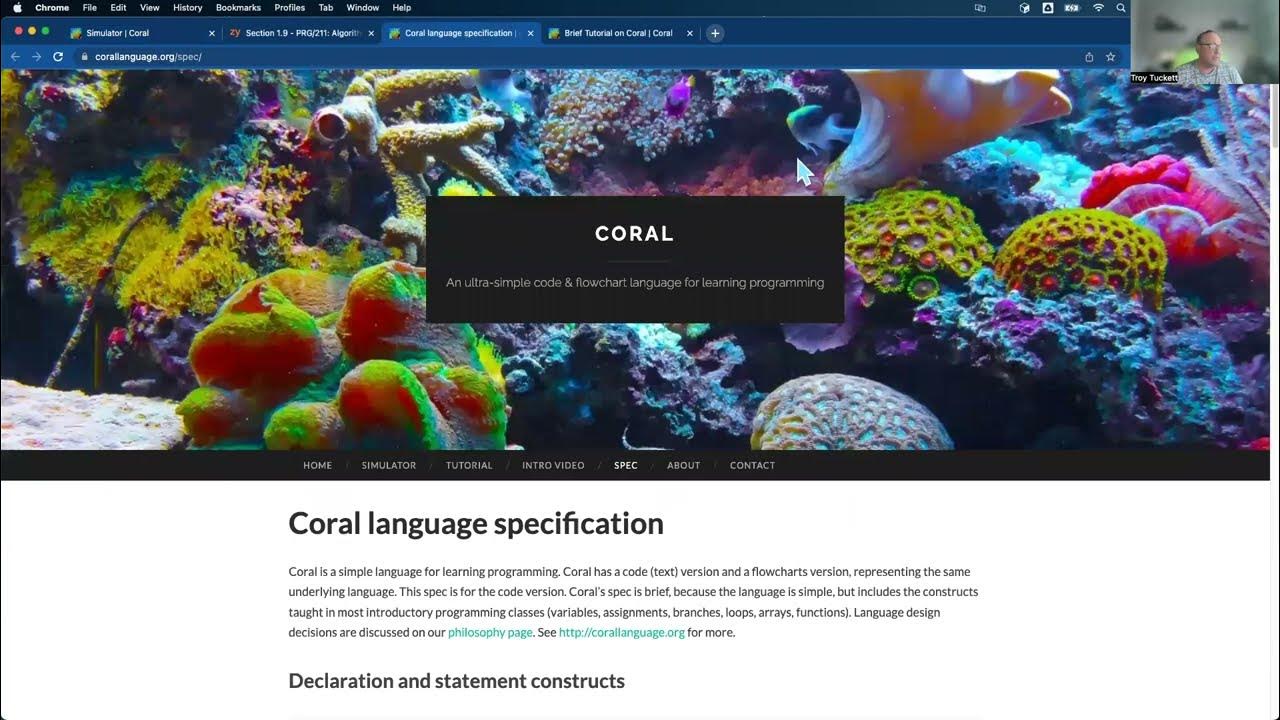View site security lock information
The width and height of the screenshot is (1280, 720).
(x=84, y=57)
